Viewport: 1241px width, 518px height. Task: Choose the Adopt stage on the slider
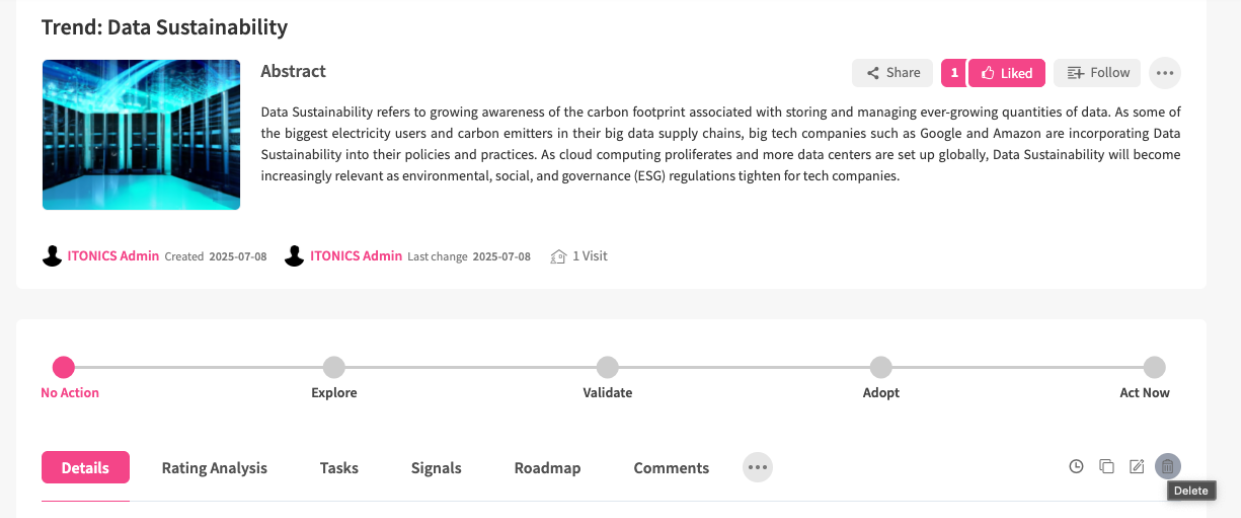880,367
